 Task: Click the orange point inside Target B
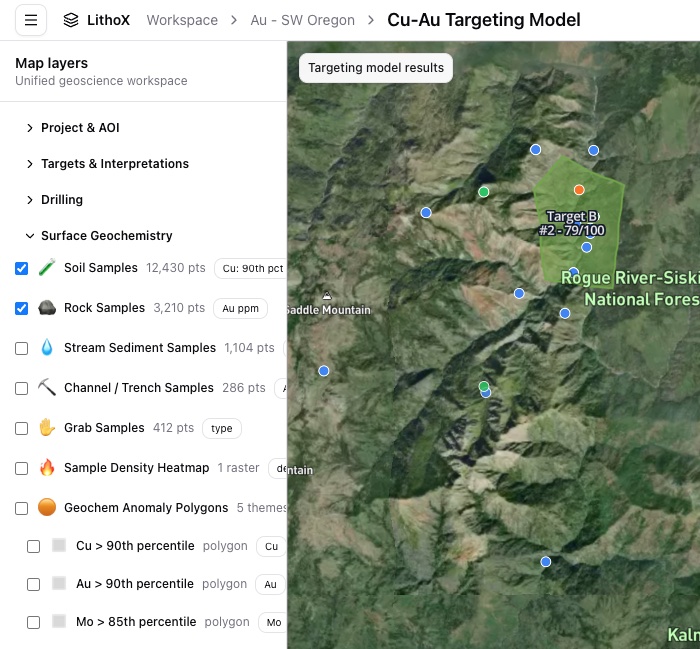click(x=579, y=190)
